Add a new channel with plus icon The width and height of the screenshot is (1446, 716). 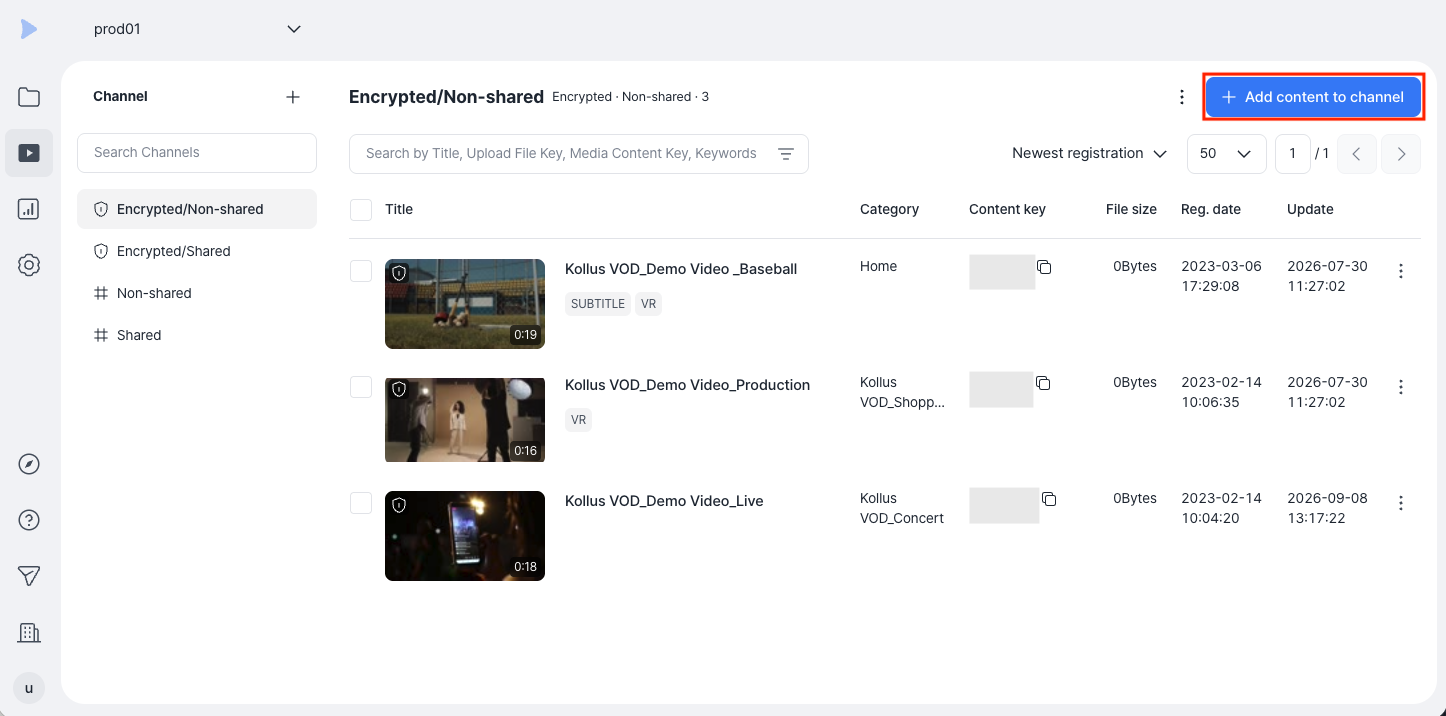pos(293,97)
